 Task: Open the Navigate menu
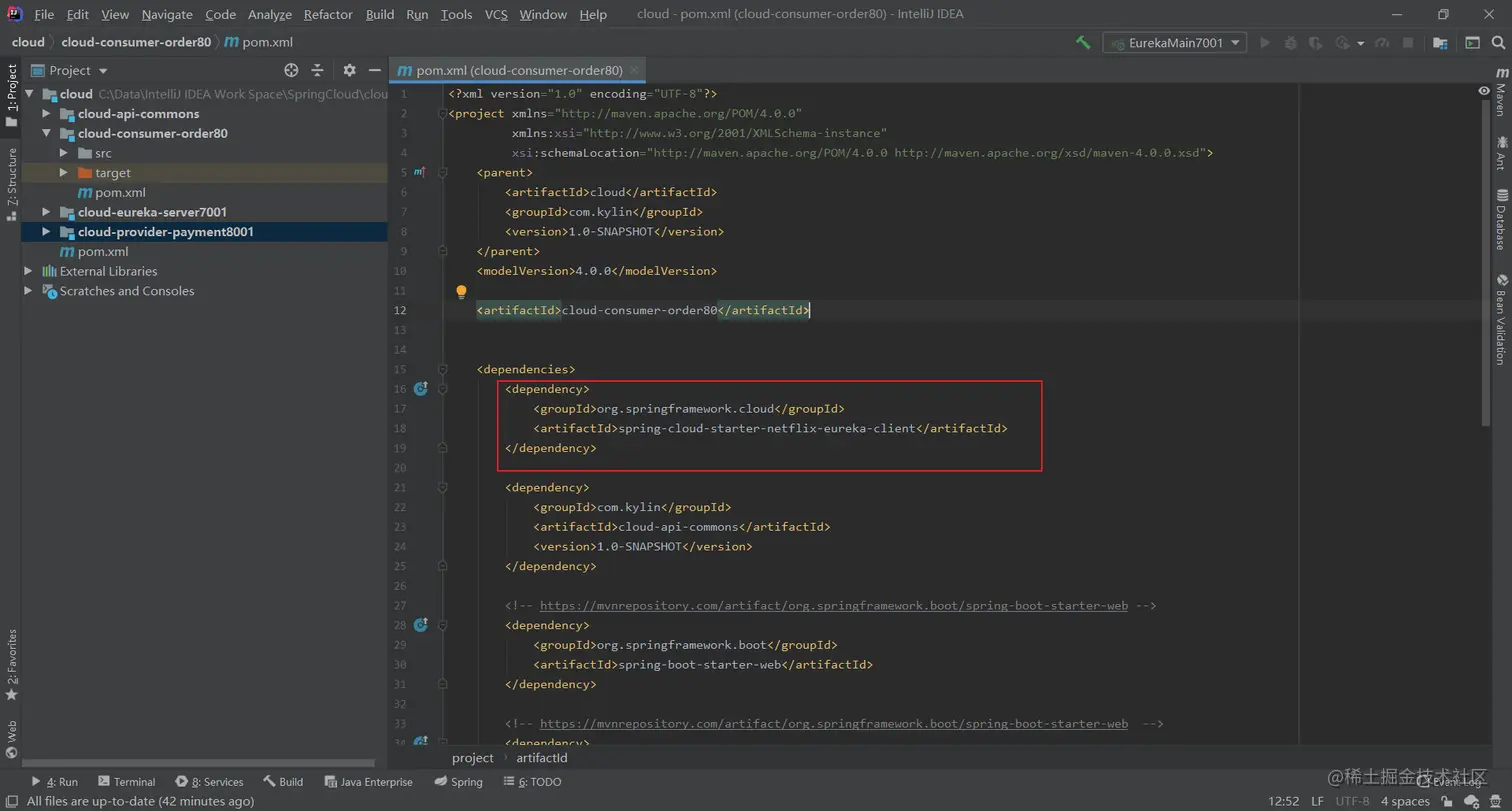(166, 14)
